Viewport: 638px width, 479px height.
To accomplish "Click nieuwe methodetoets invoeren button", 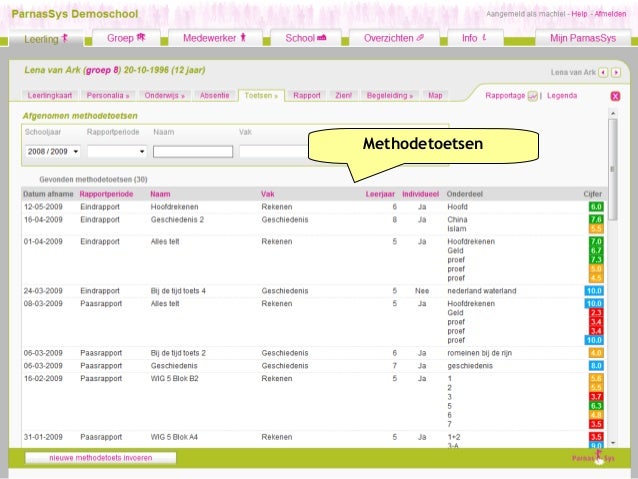I will click(101, 458).
